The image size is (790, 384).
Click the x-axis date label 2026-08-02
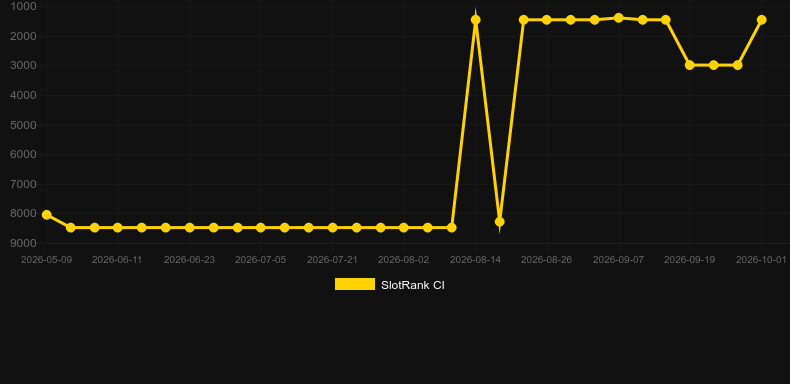click(x=404, y=260)
